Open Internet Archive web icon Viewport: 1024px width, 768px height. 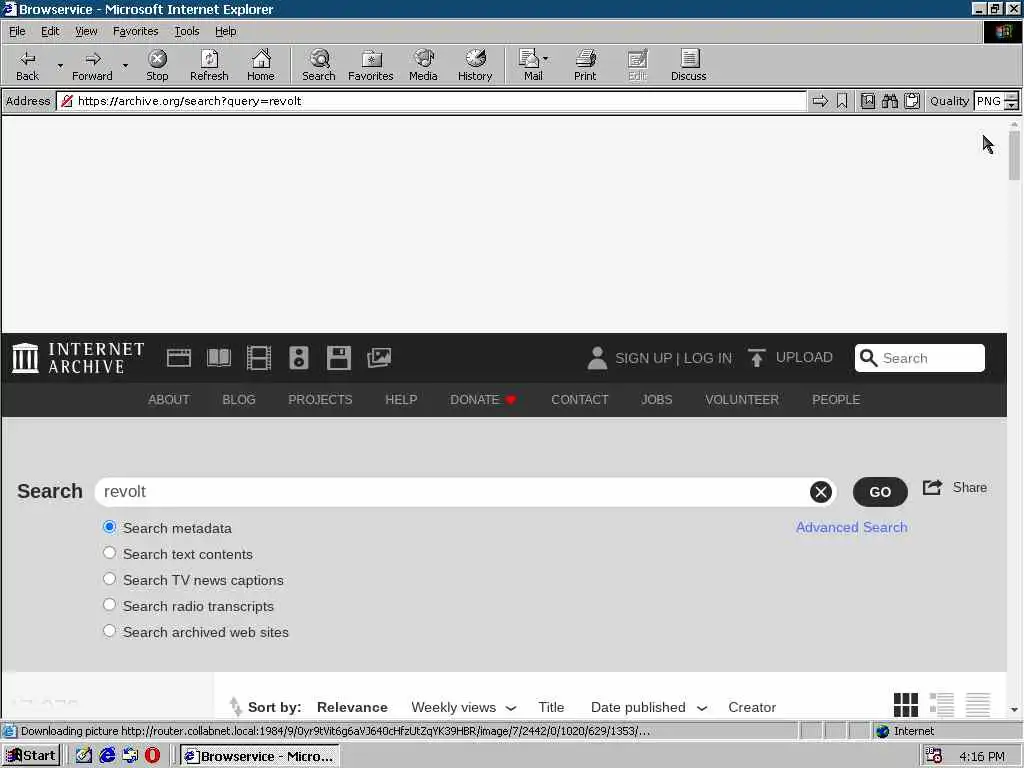coord(178,358)
